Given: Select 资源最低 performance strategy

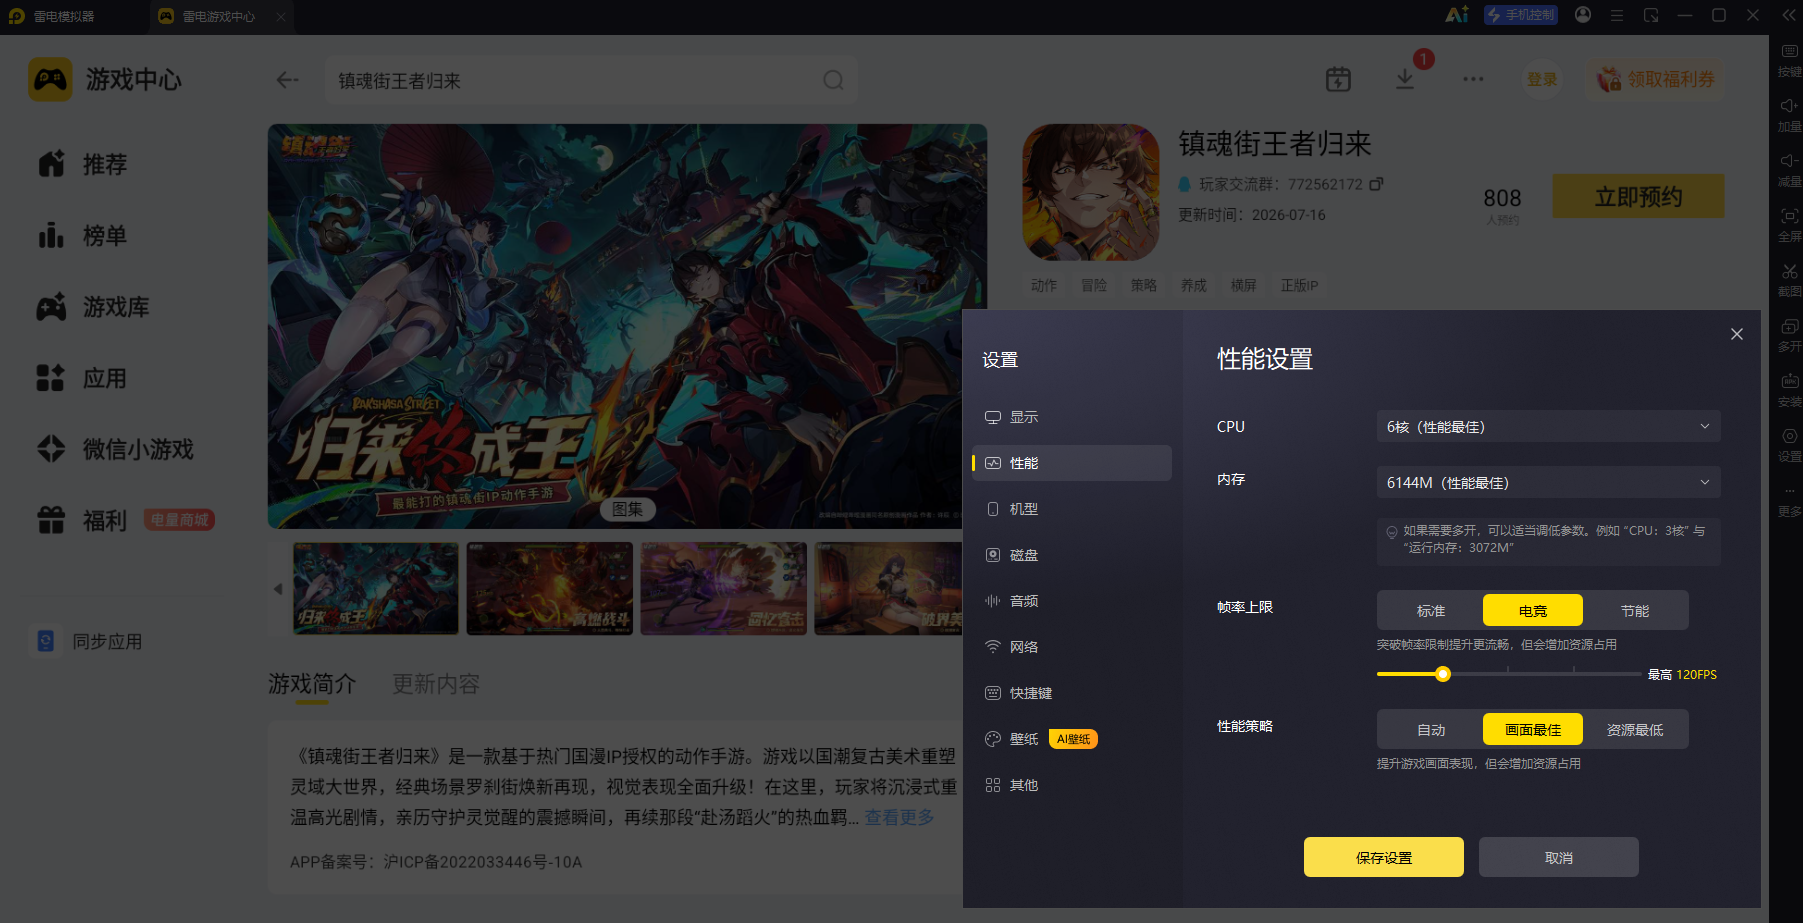Looking at the screenshot, I should [1635, 729].
